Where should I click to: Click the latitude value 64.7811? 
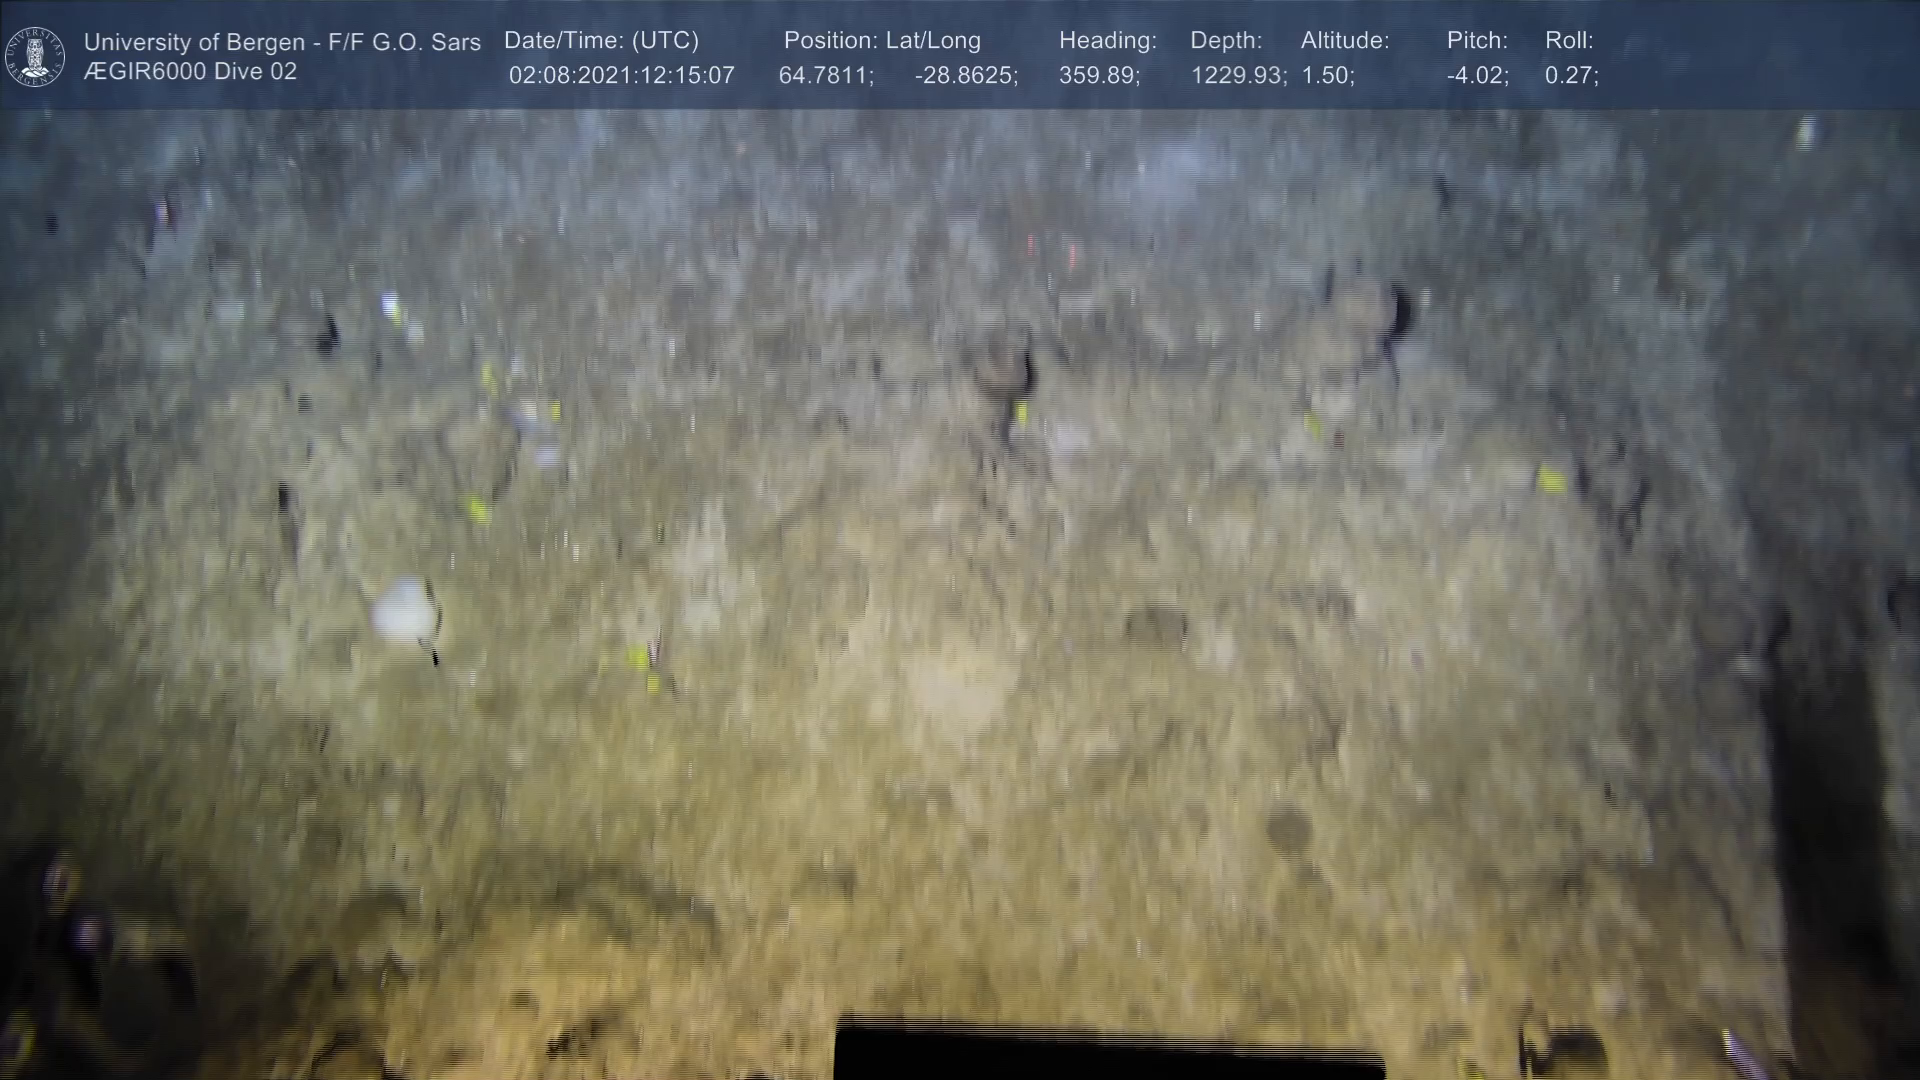pyautogui.click(x=825, y=76)
